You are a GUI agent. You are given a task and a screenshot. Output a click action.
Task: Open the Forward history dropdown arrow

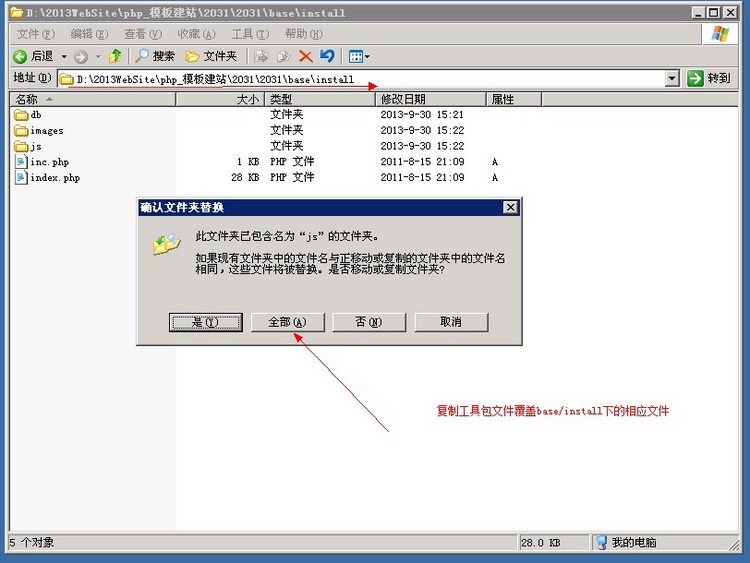click(98, 56)
